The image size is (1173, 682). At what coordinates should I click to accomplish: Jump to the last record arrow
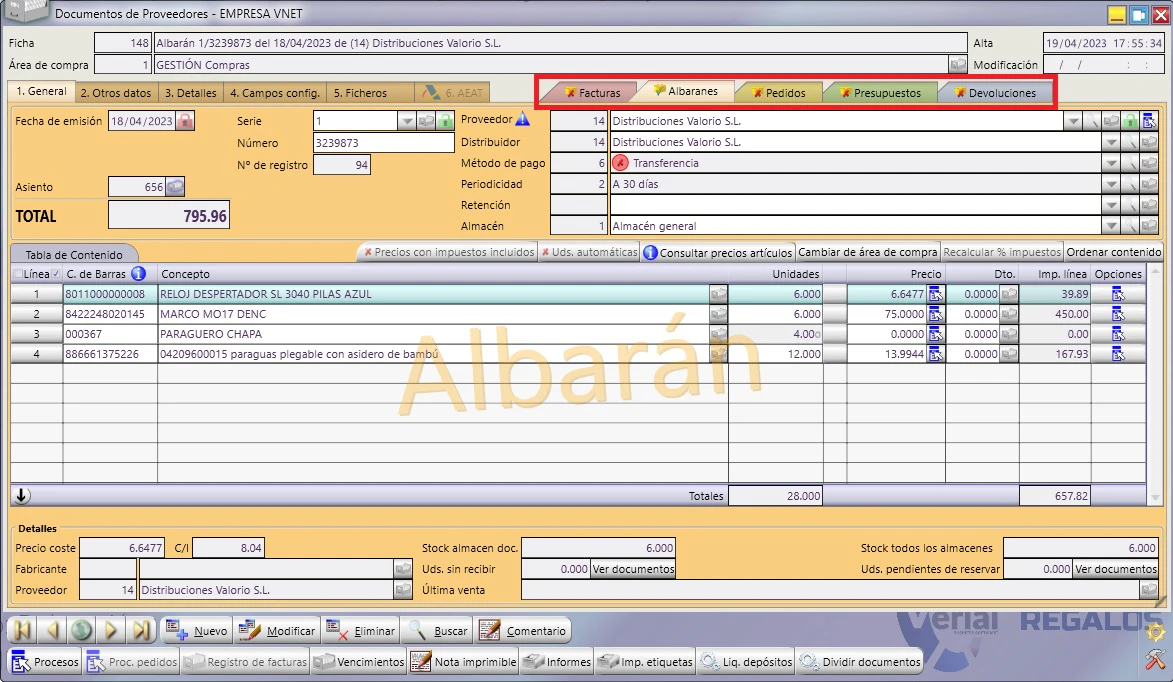point(141,630)
